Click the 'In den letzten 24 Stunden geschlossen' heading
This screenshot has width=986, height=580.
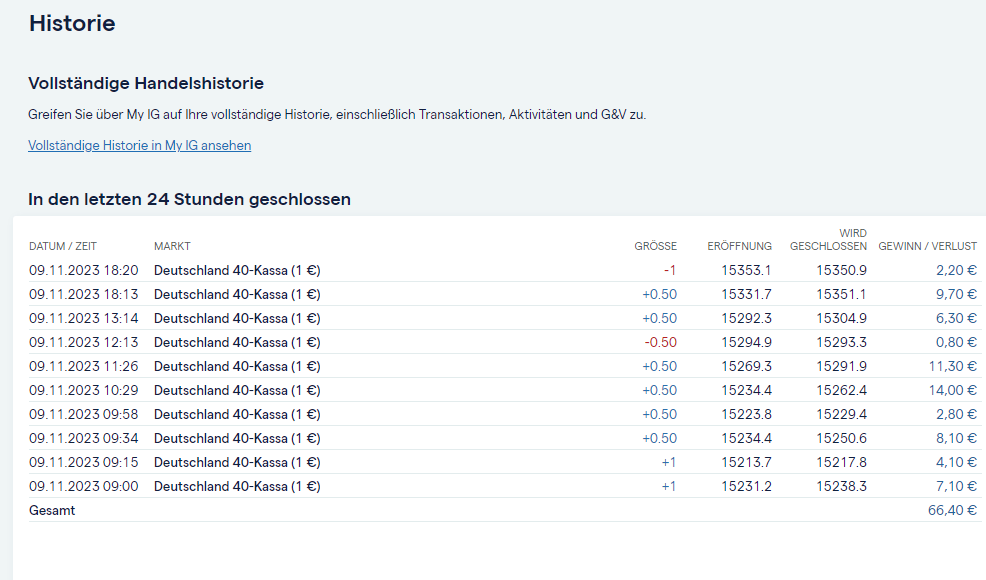189,199
